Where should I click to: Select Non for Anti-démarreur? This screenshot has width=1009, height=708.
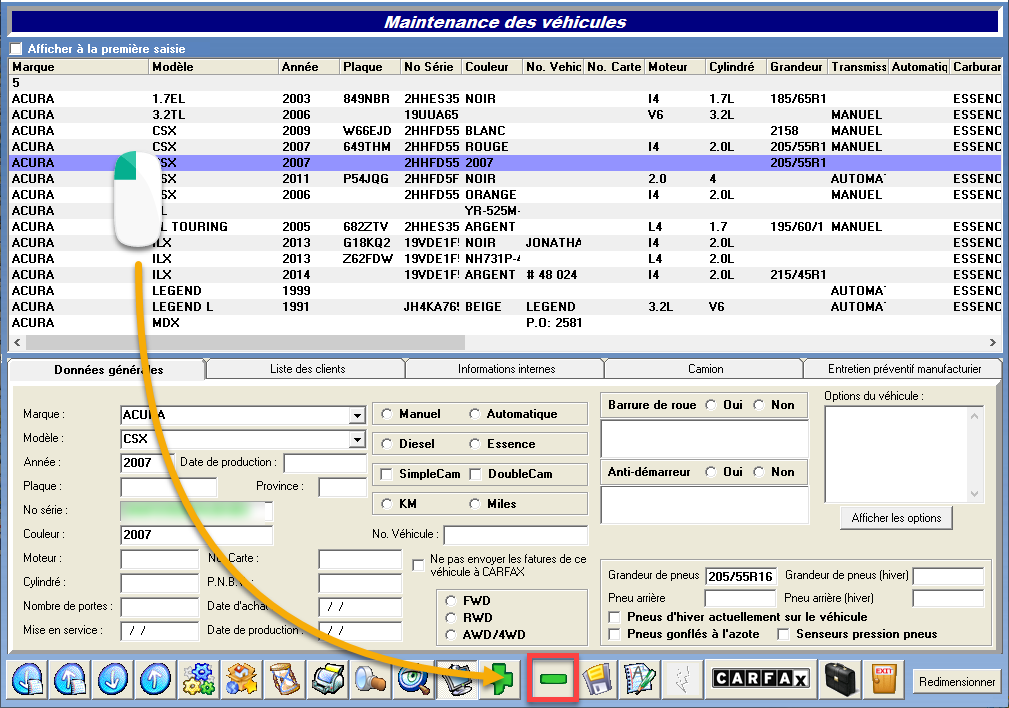point(759,472)
